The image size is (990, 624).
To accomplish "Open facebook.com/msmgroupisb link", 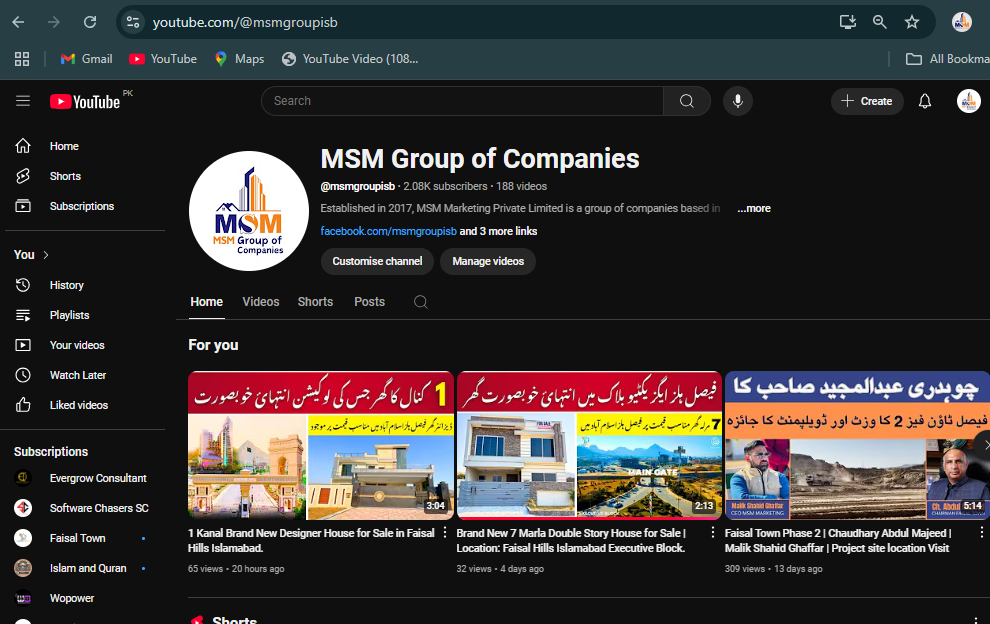I will [388, 231].
